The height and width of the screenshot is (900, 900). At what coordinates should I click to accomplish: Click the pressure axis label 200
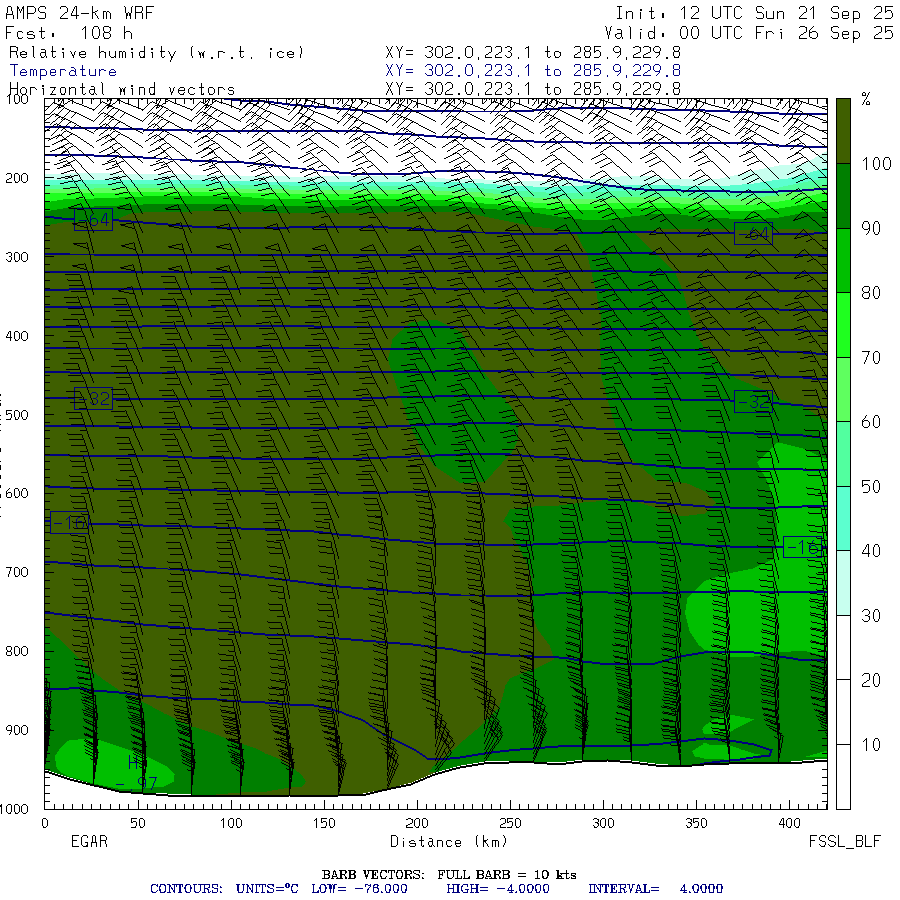click(x=17, y=178)
